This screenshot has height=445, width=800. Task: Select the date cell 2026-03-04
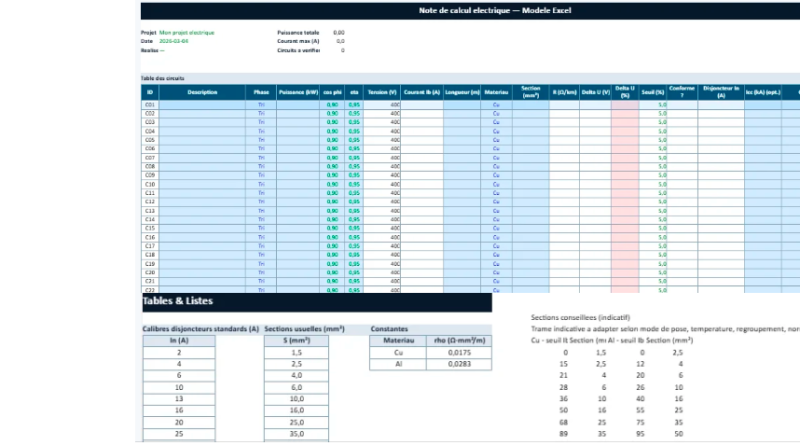point(173,41)
